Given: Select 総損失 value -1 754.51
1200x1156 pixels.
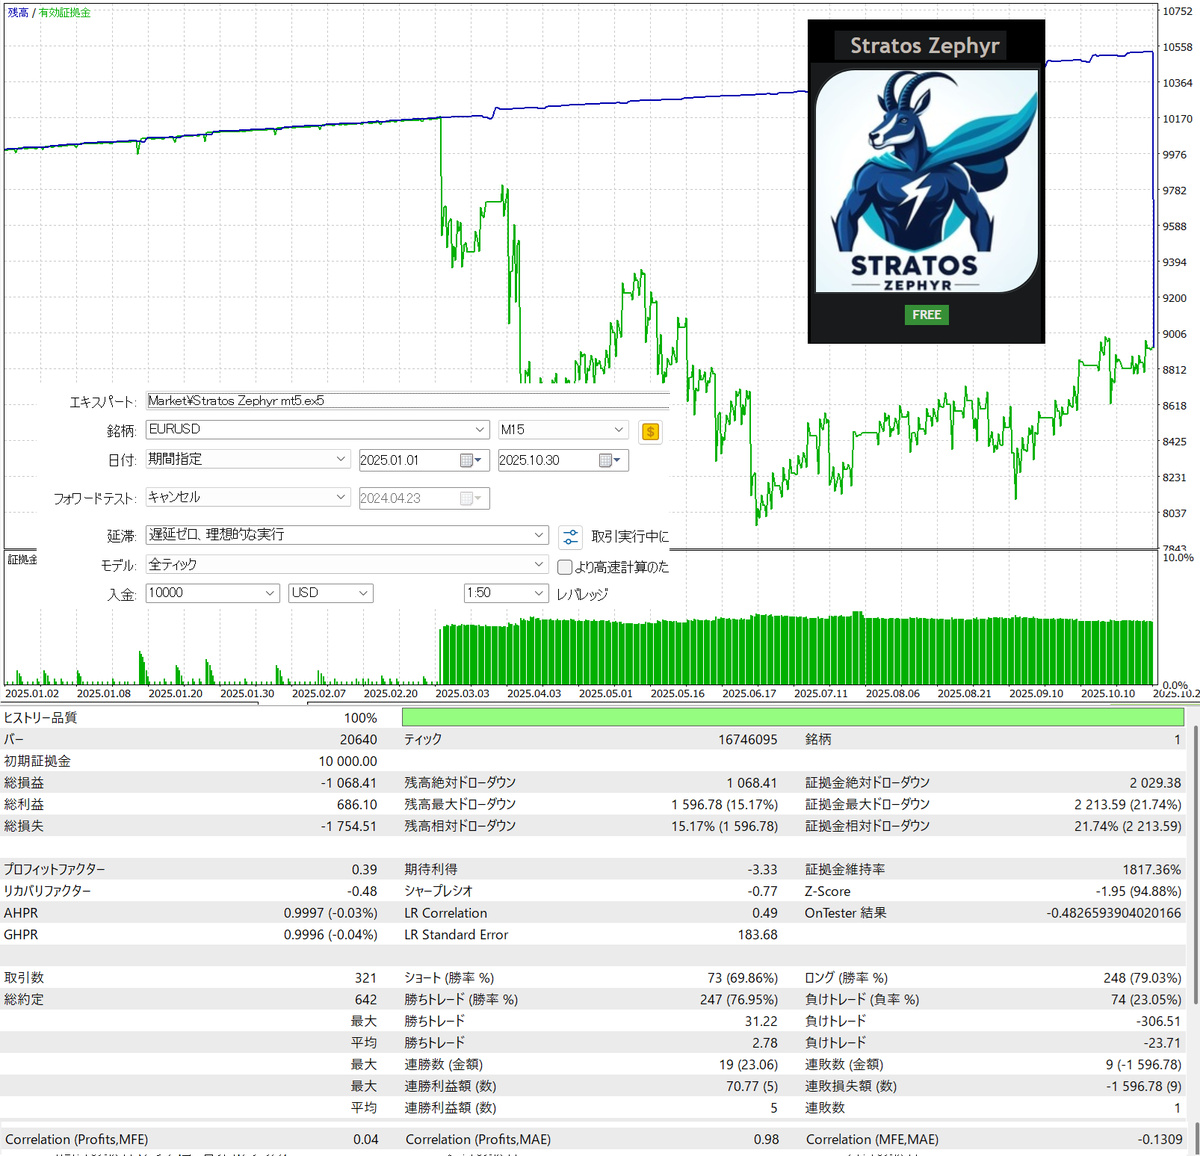Looking at the screenshot, I should (x=349, y=826).
